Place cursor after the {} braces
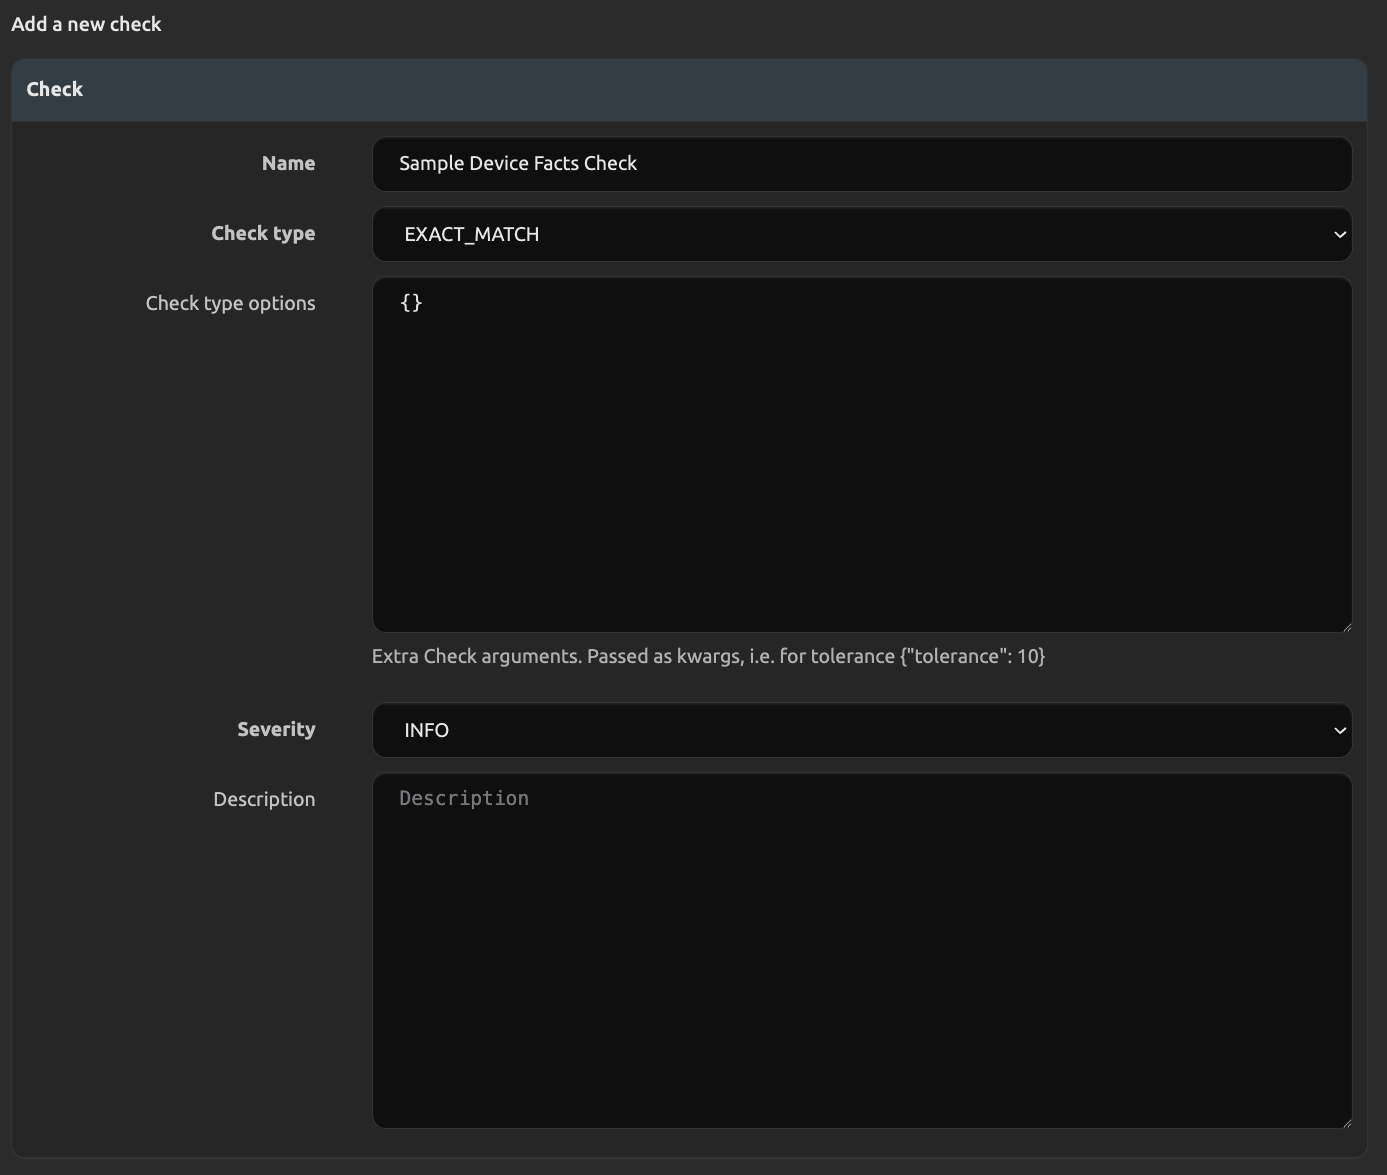Viewport: 1387px width, 1175px height. pos(424,303)
